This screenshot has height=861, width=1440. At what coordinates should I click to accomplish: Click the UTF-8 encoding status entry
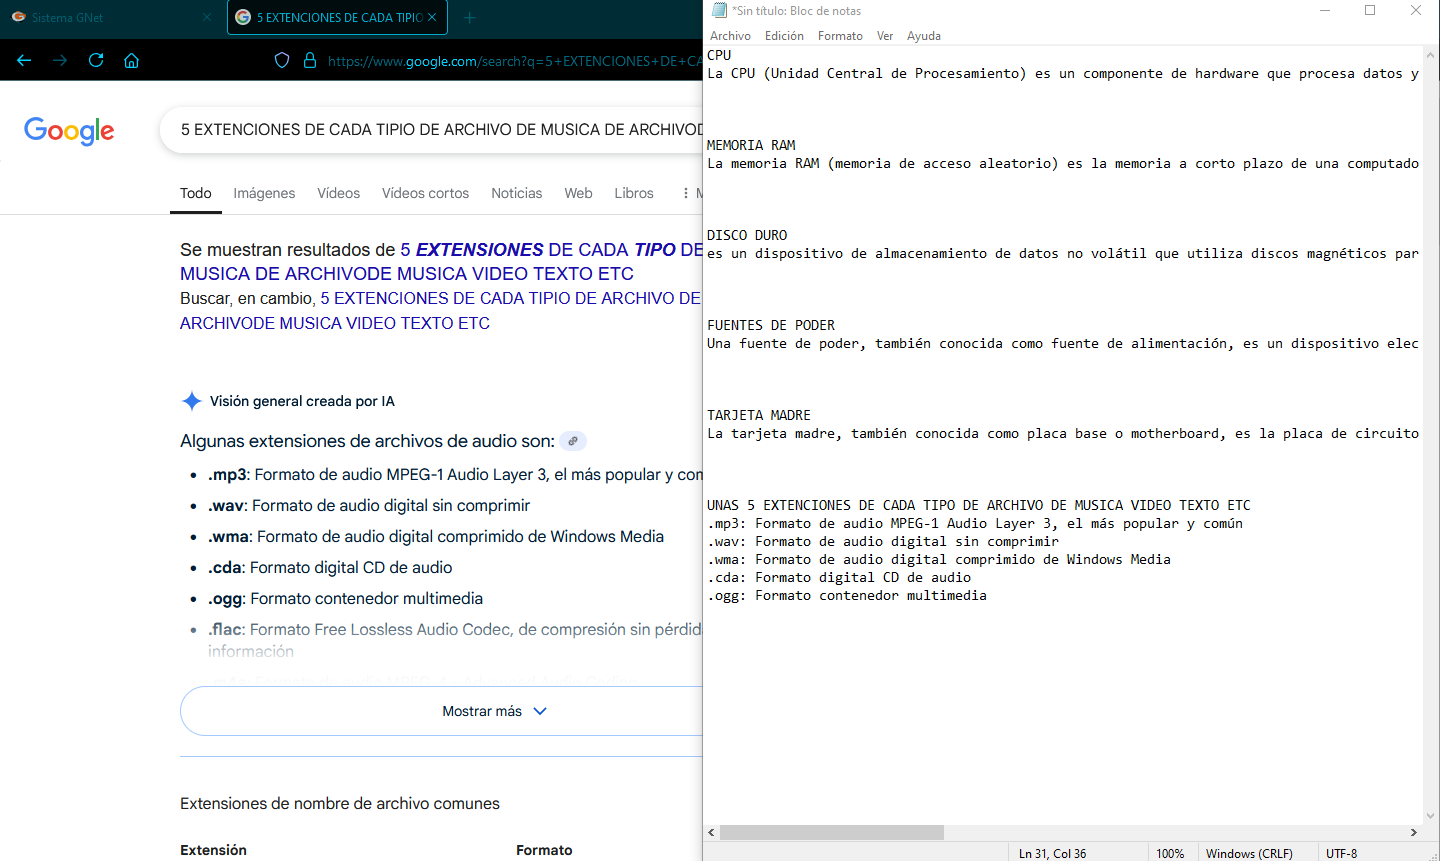(1341, 853)
